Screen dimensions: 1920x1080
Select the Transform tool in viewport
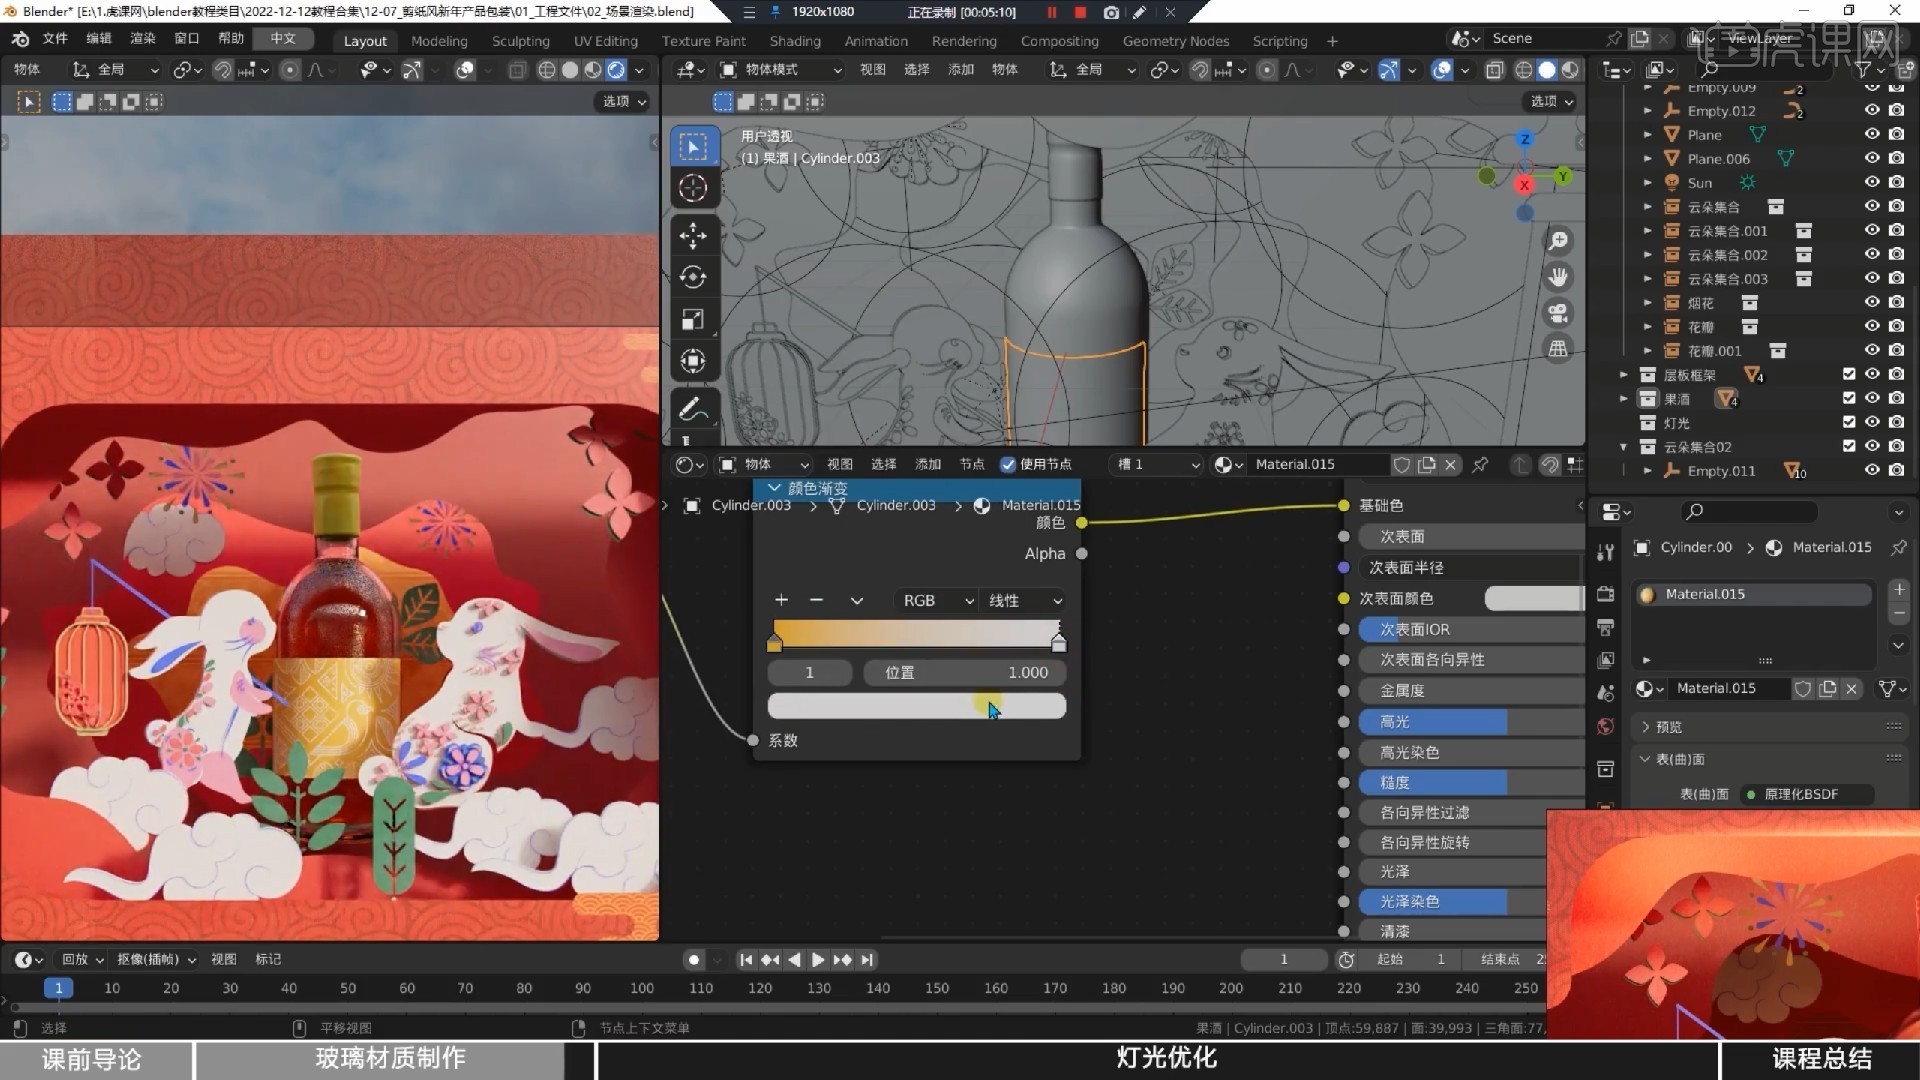[692, 361]
